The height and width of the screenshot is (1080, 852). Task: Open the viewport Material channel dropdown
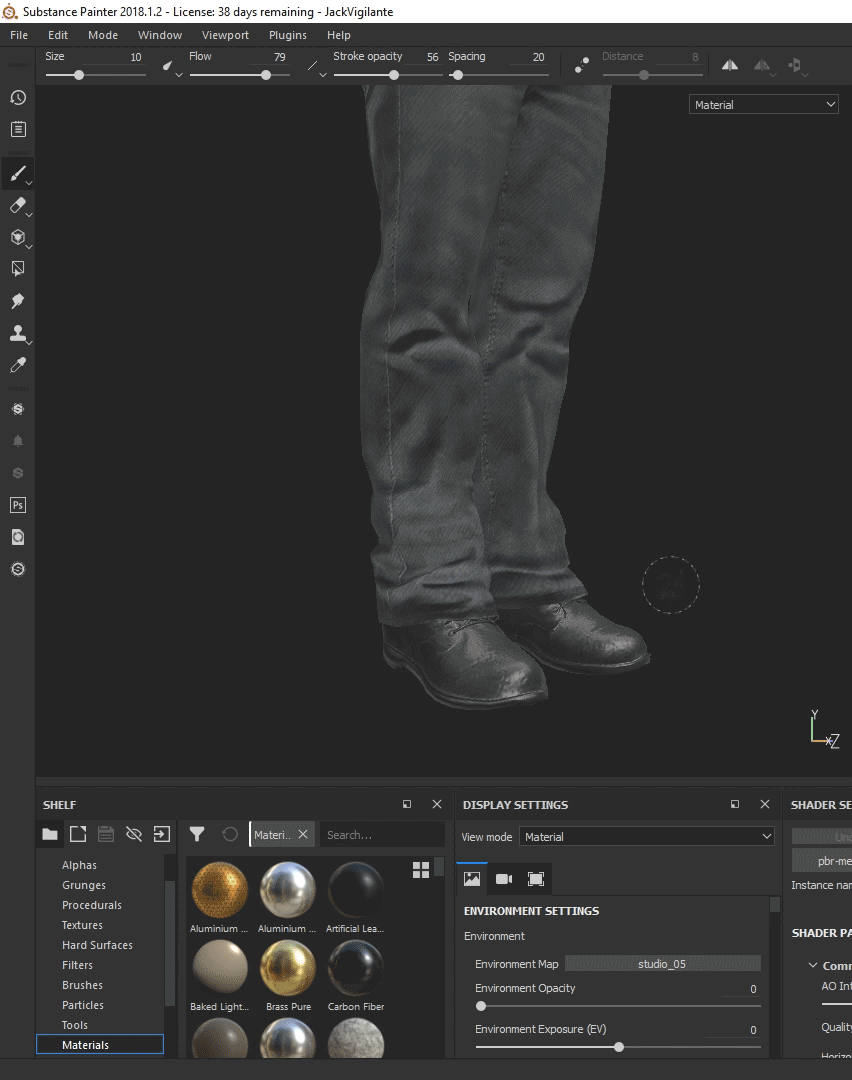[764, 105]
